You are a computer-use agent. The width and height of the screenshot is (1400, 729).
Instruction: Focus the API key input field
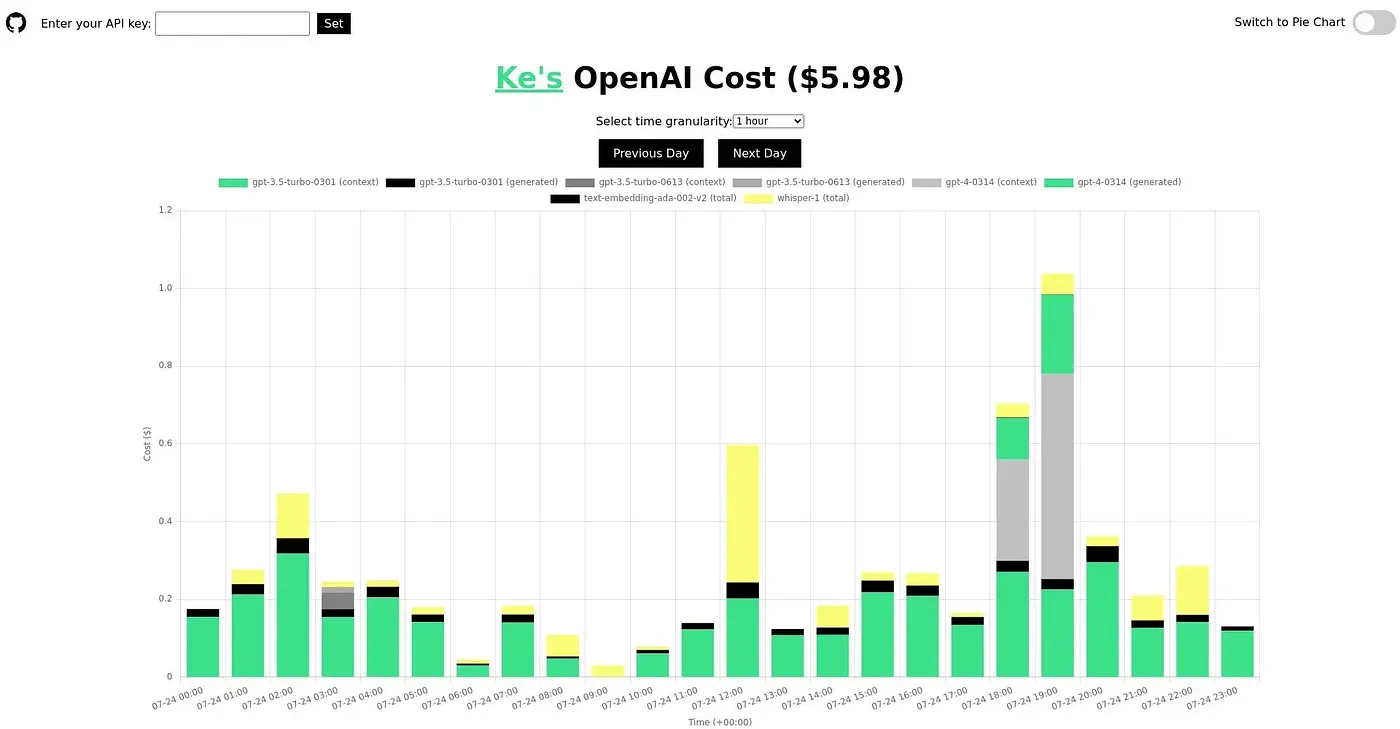[x=233, y=23]
